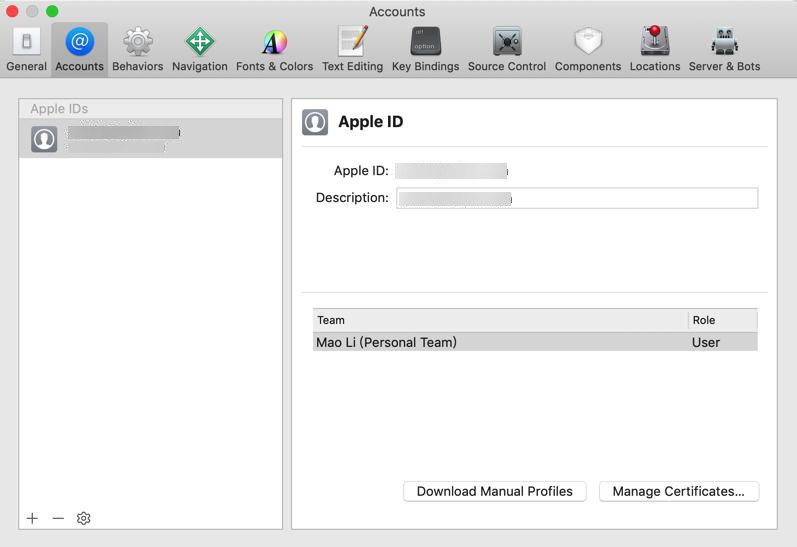Click the User role cell
This screenshot has height=547, width=797.
click(x=706, y=343)
